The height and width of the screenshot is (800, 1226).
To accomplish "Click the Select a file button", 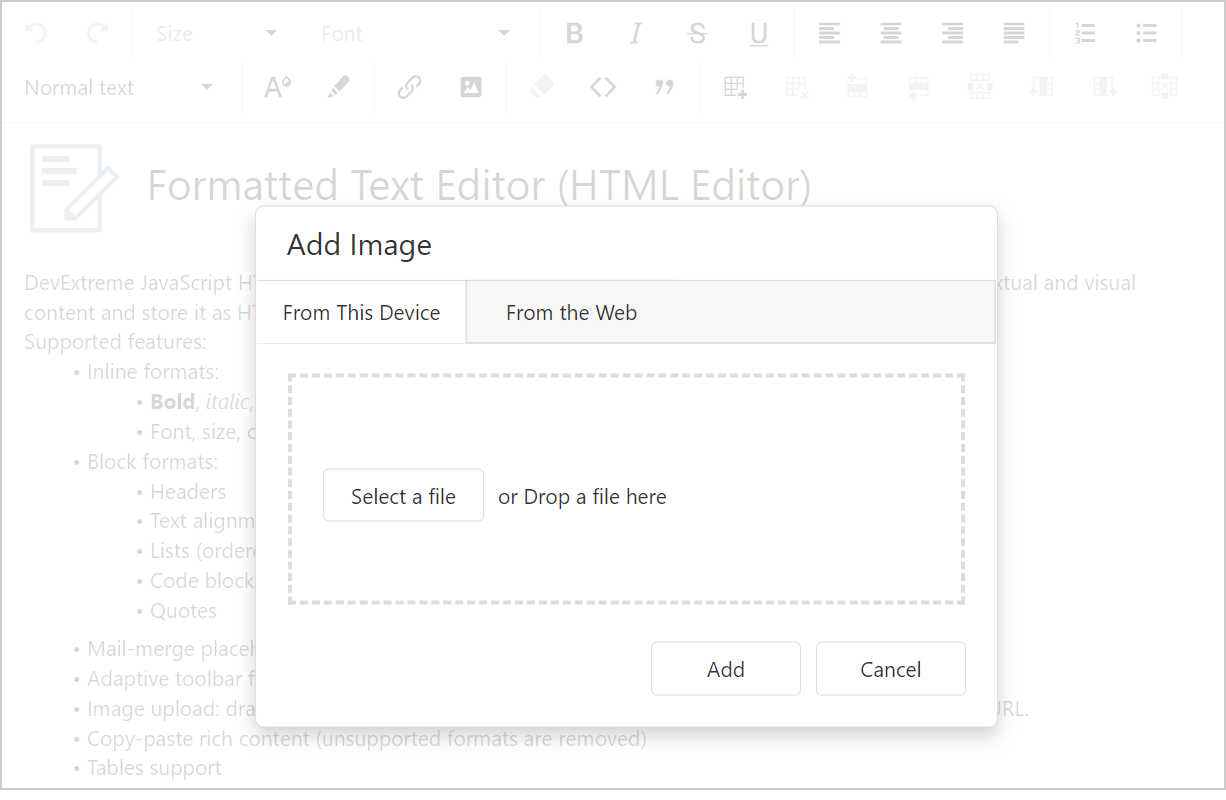I will pos(403,496).
